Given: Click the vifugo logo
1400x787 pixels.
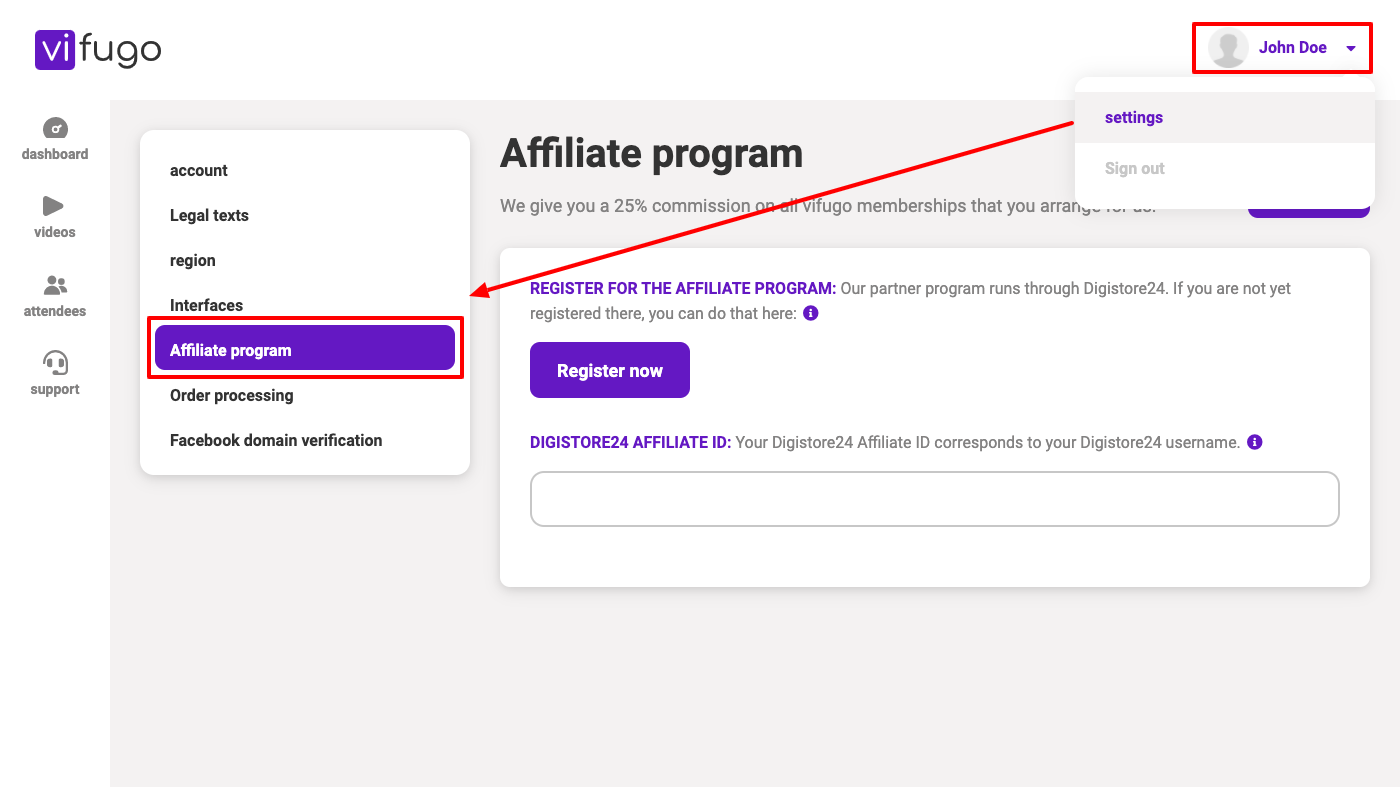Looking at the screenshot, I should 98,49.
